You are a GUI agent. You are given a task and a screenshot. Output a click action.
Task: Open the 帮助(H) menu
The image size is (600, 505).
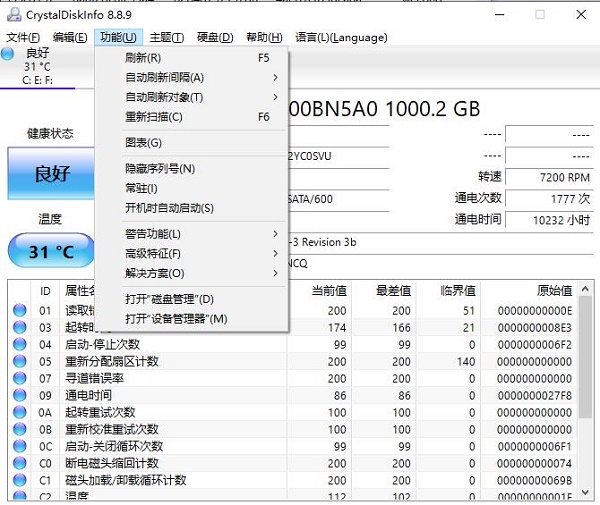click(264, 37)
